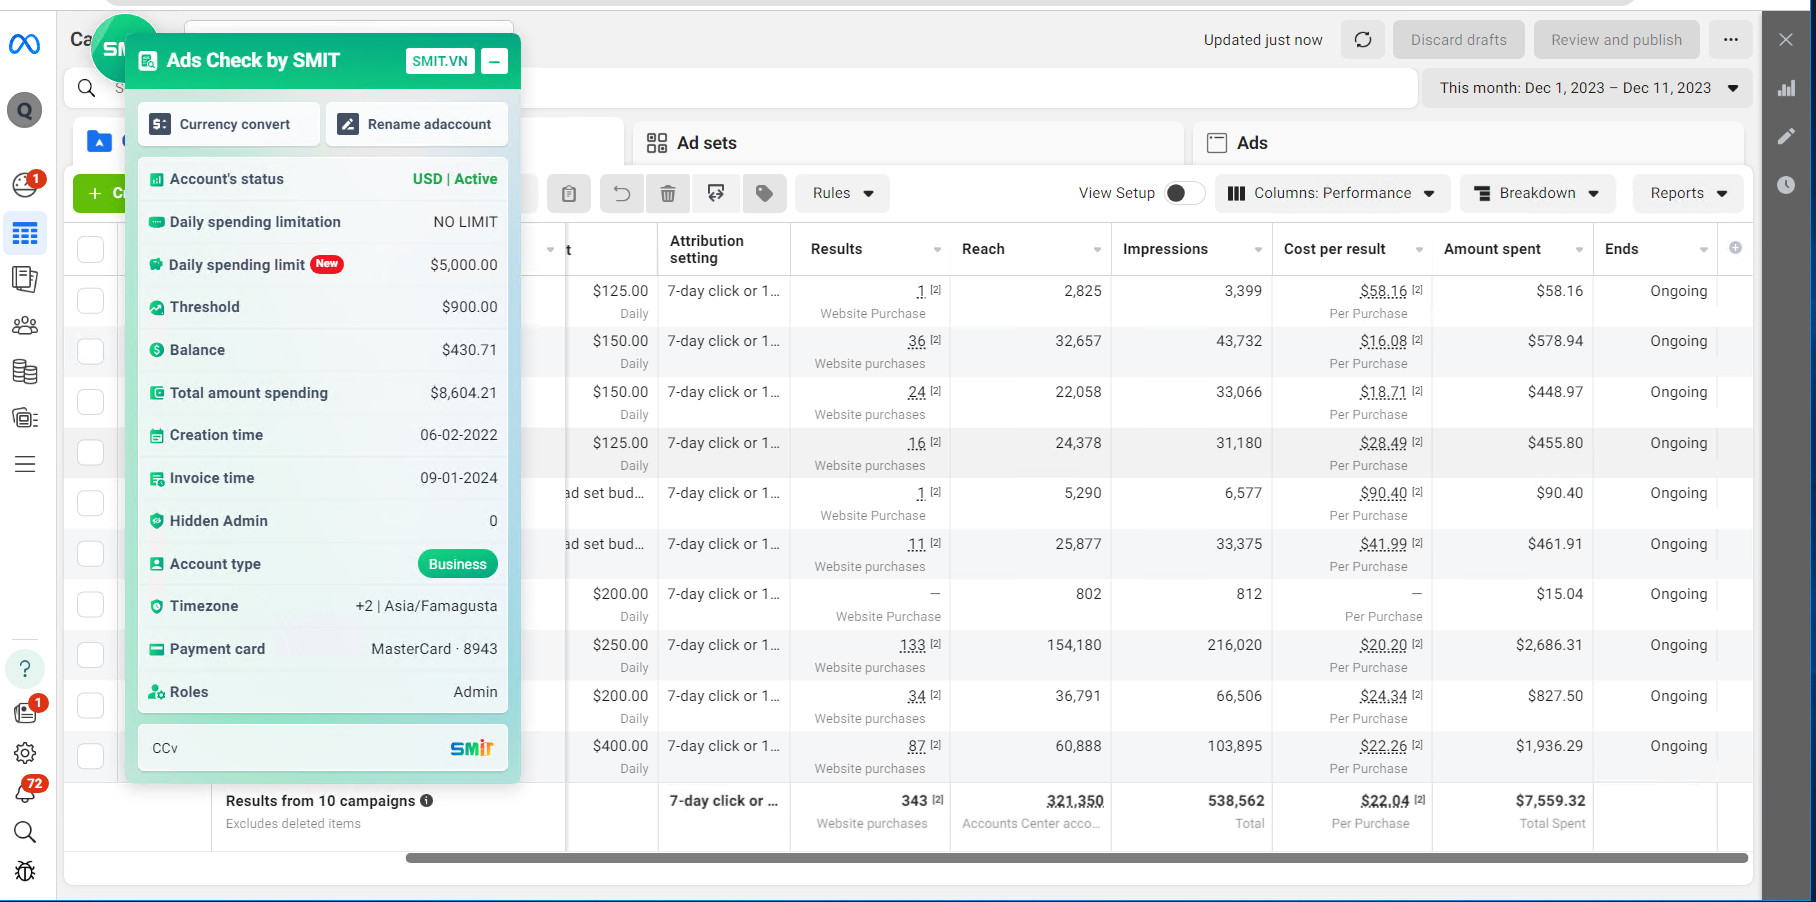Open the news icon with notification badge
The height and width of the screenshot is (902, 1816).
point(25,711)
